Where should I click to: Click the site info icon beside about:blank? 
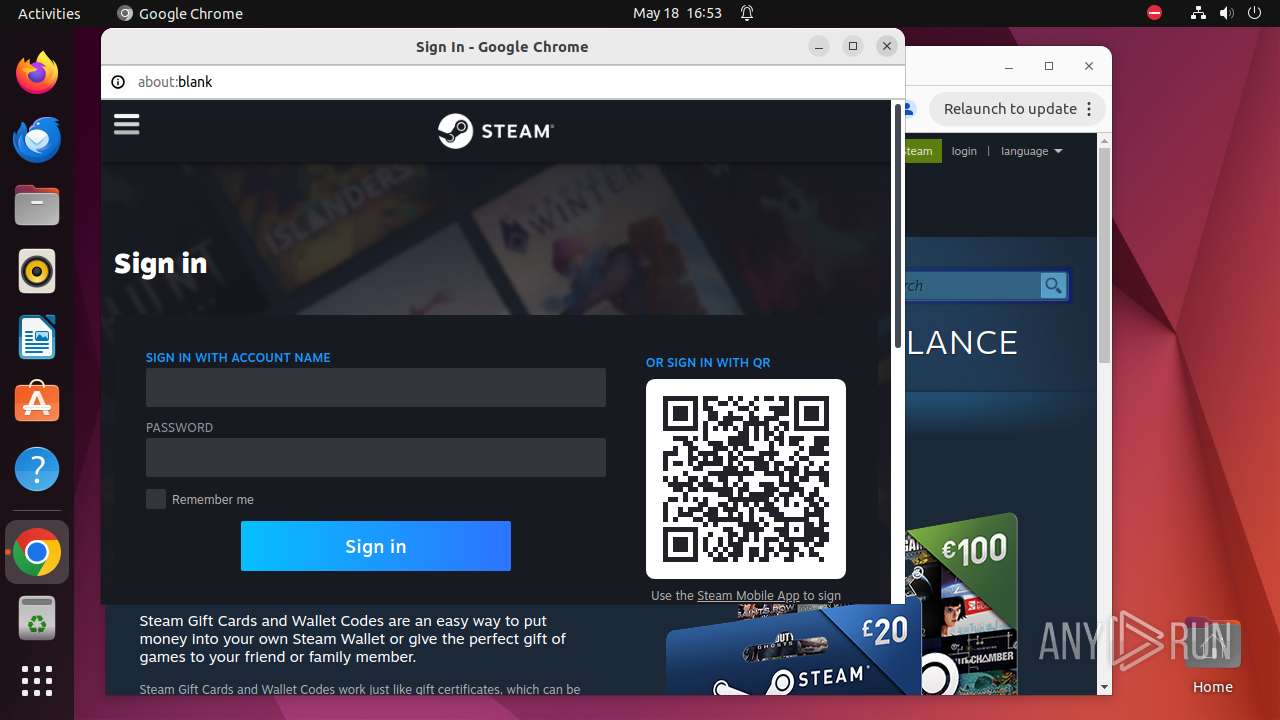(x=118, y=82)
